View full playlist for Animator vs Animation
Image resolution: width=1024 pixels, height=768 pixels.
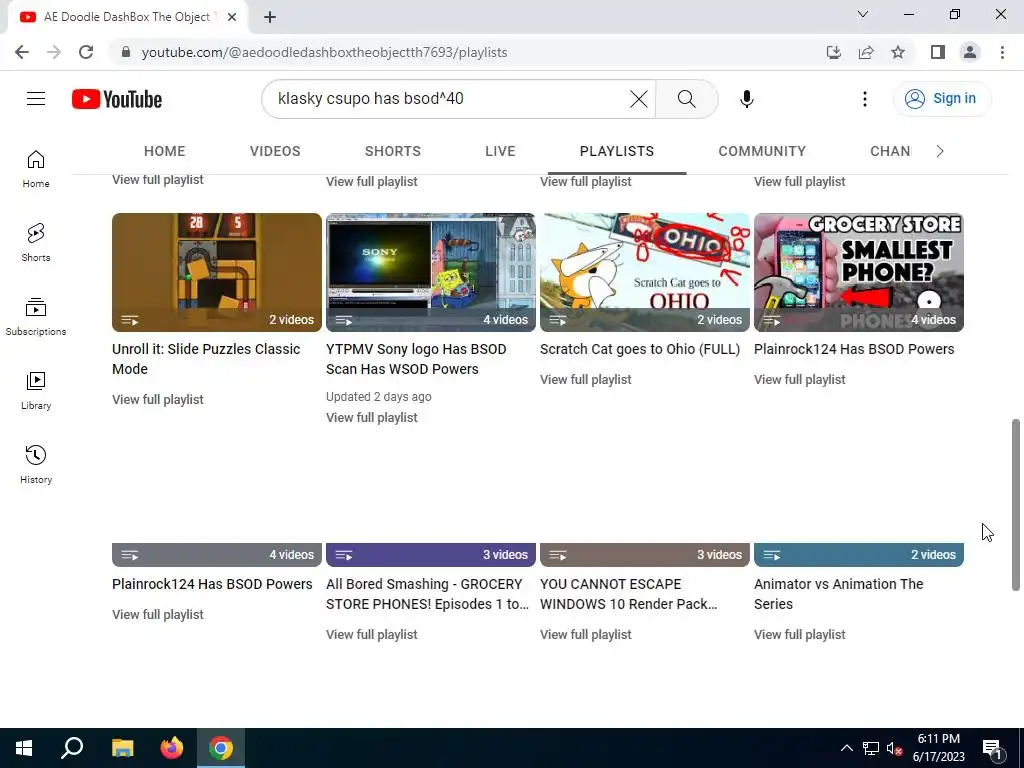800,635
